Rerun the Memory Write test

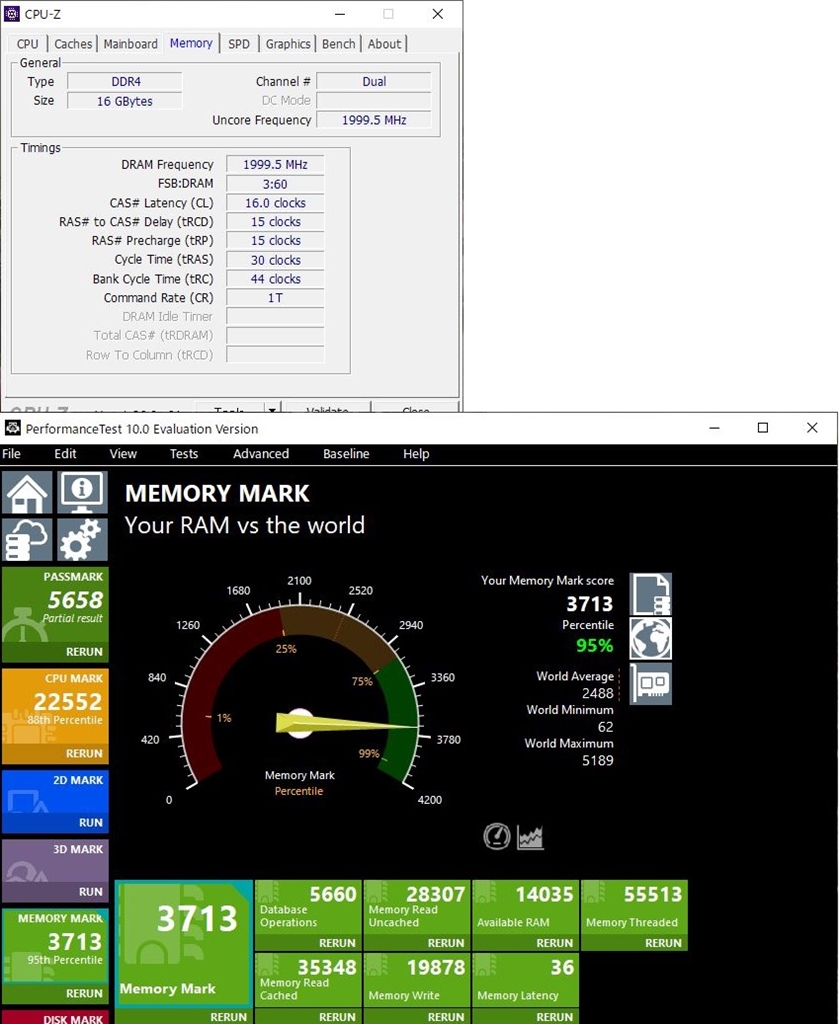(446, 1017)
